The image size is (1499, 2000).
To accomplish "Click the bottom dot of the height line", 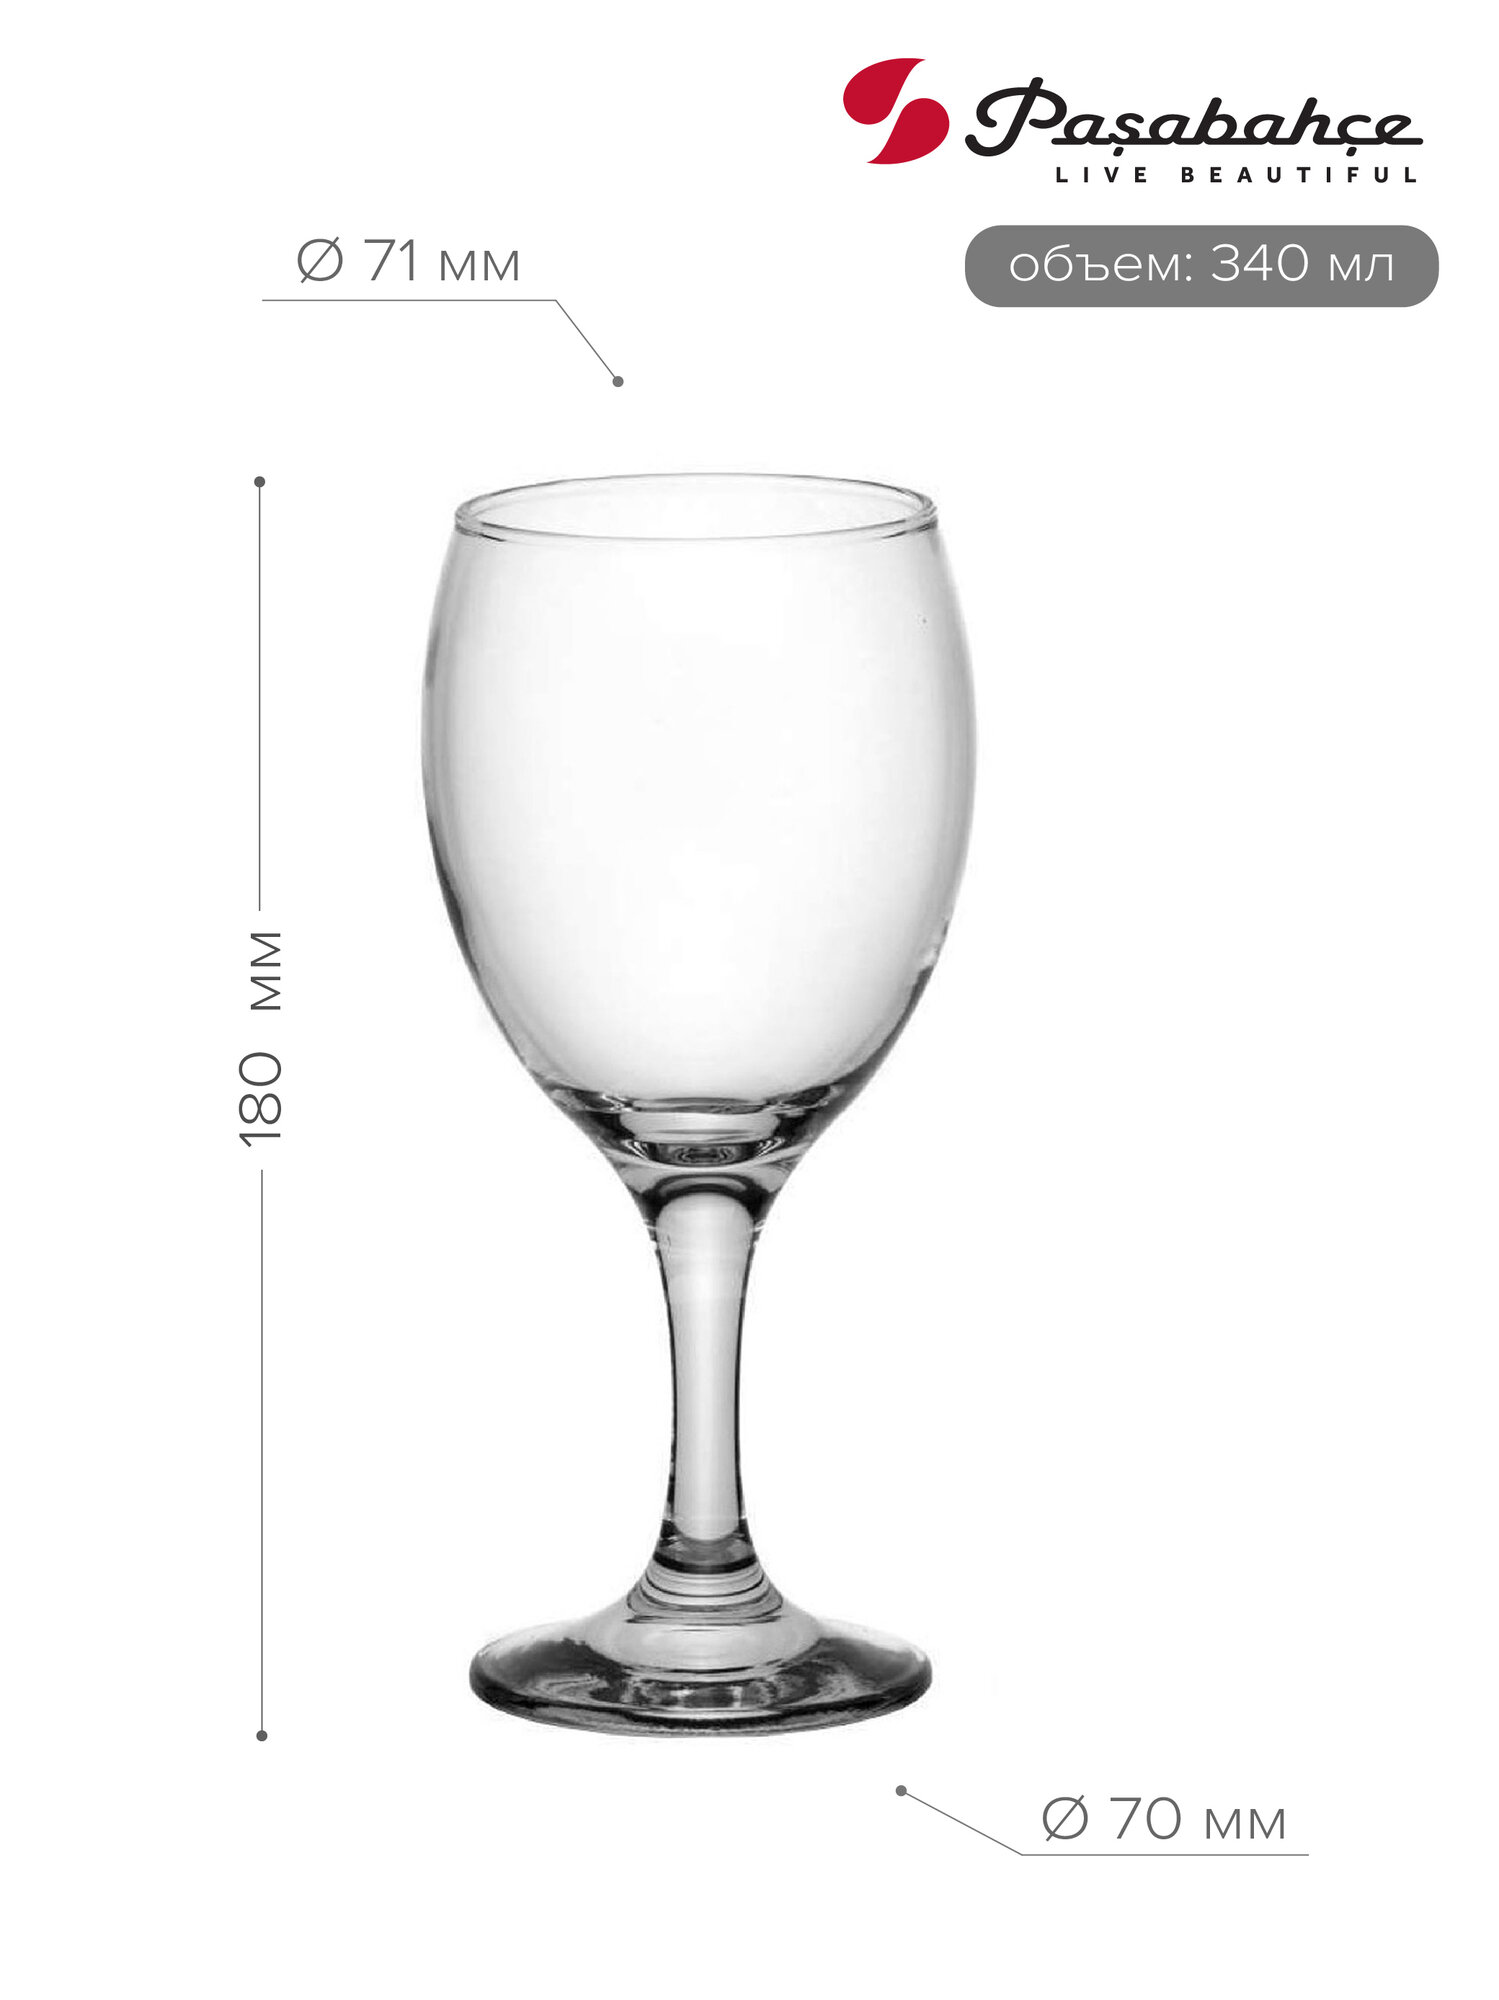I will tap(262, 1736).
